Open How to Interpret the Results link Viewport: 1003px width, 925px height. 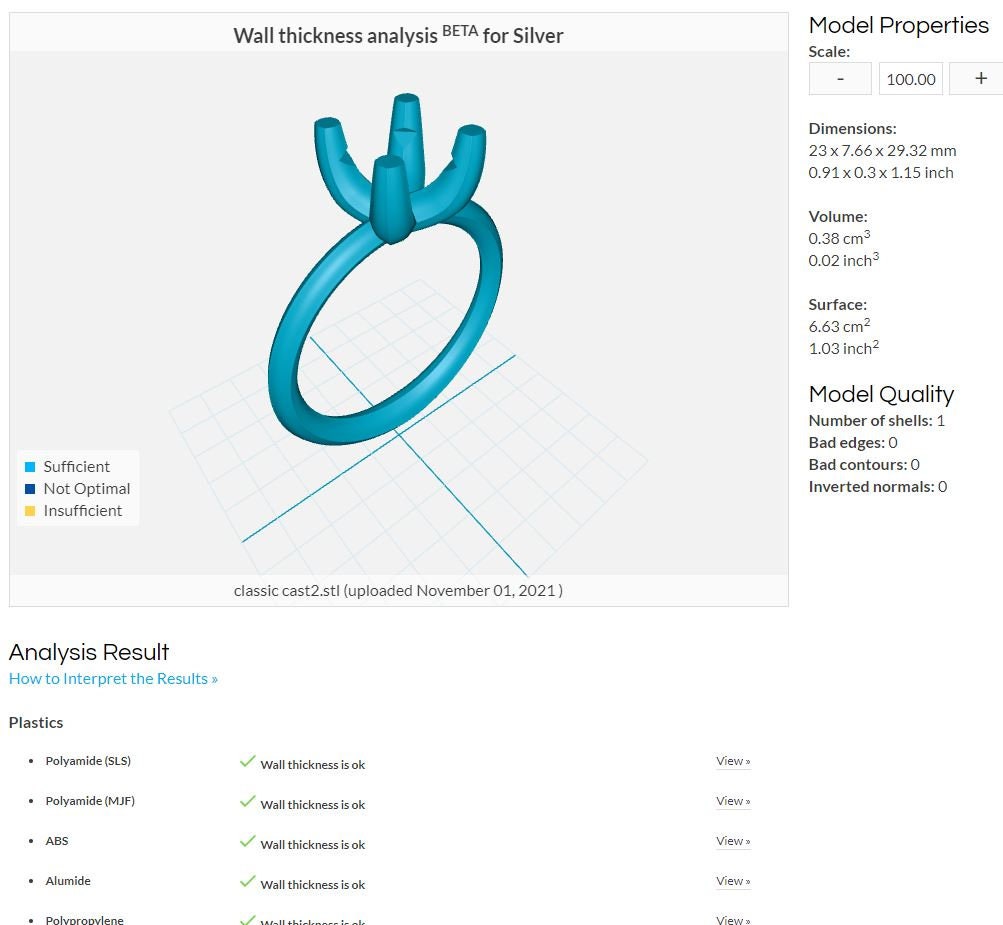[113, 679]
